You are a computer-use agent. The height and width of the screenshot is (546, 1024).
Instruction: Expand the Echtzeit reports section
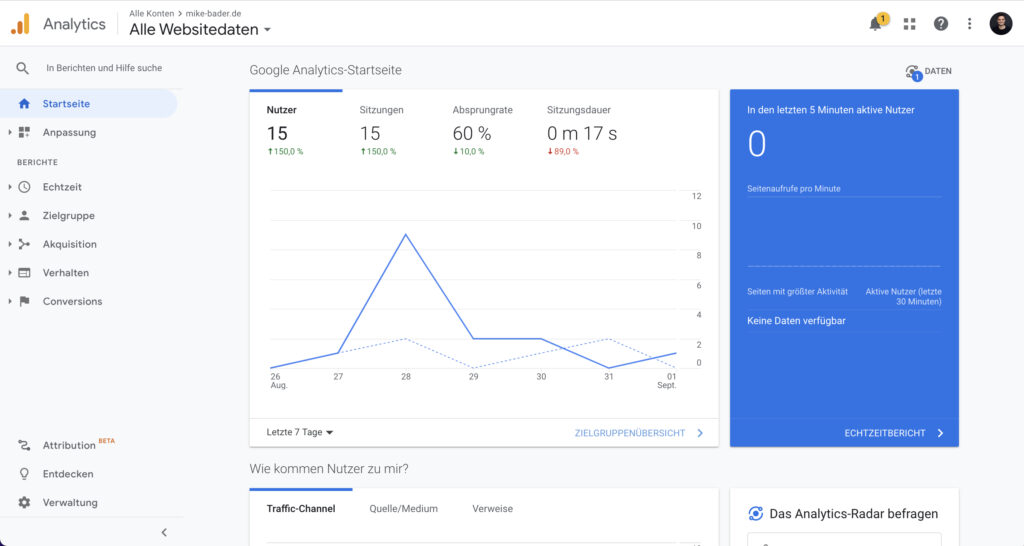[x=61, y=187]
